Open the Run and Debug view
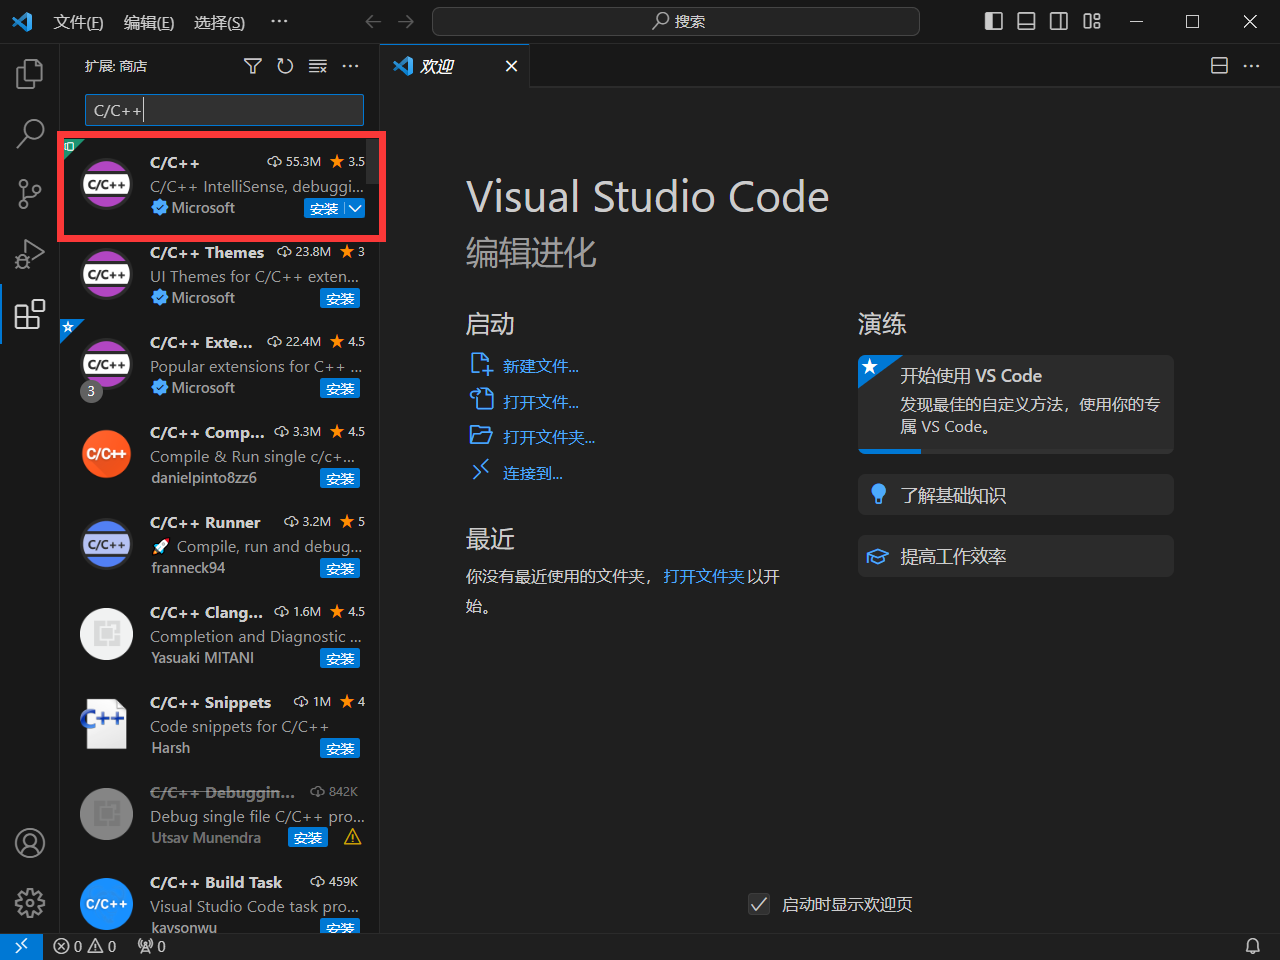1280x960 pixels. click(x=30, y=254)
